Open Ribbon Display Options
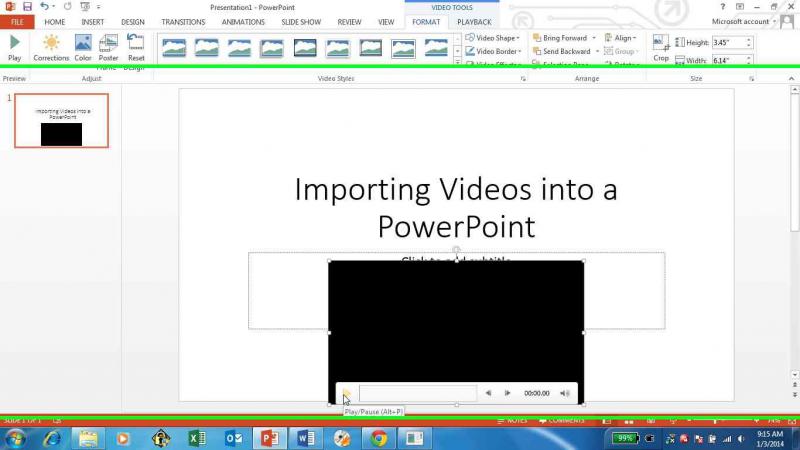Screen dimensions: 800x450 coord(740,7)
